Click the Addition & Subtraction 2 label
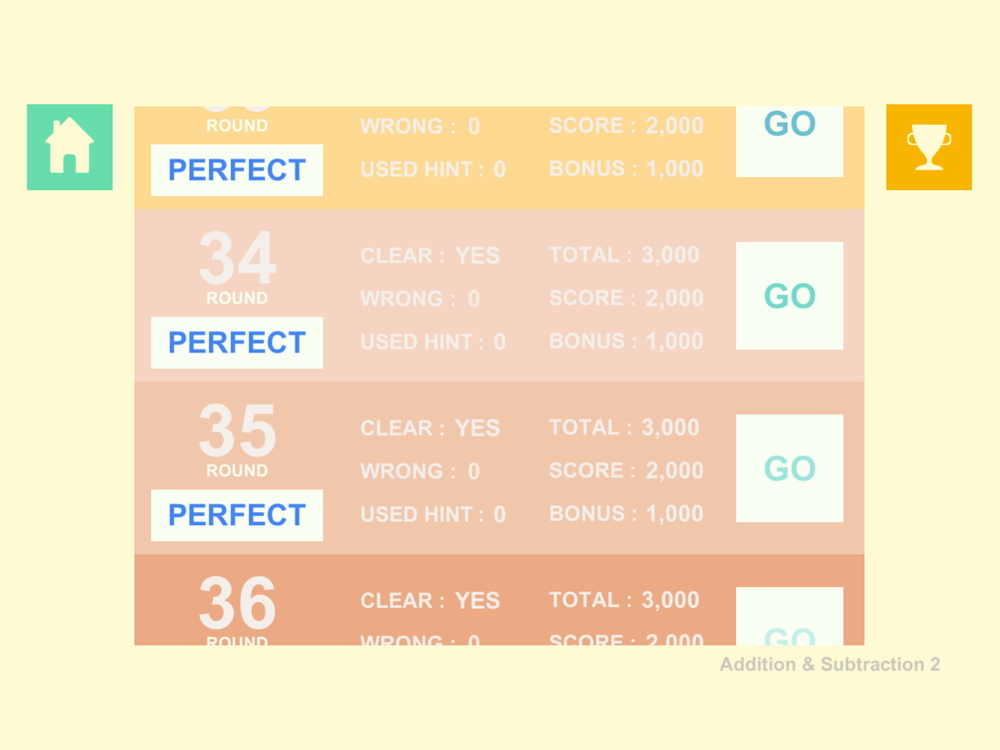1000x750 pixels. 830,665
